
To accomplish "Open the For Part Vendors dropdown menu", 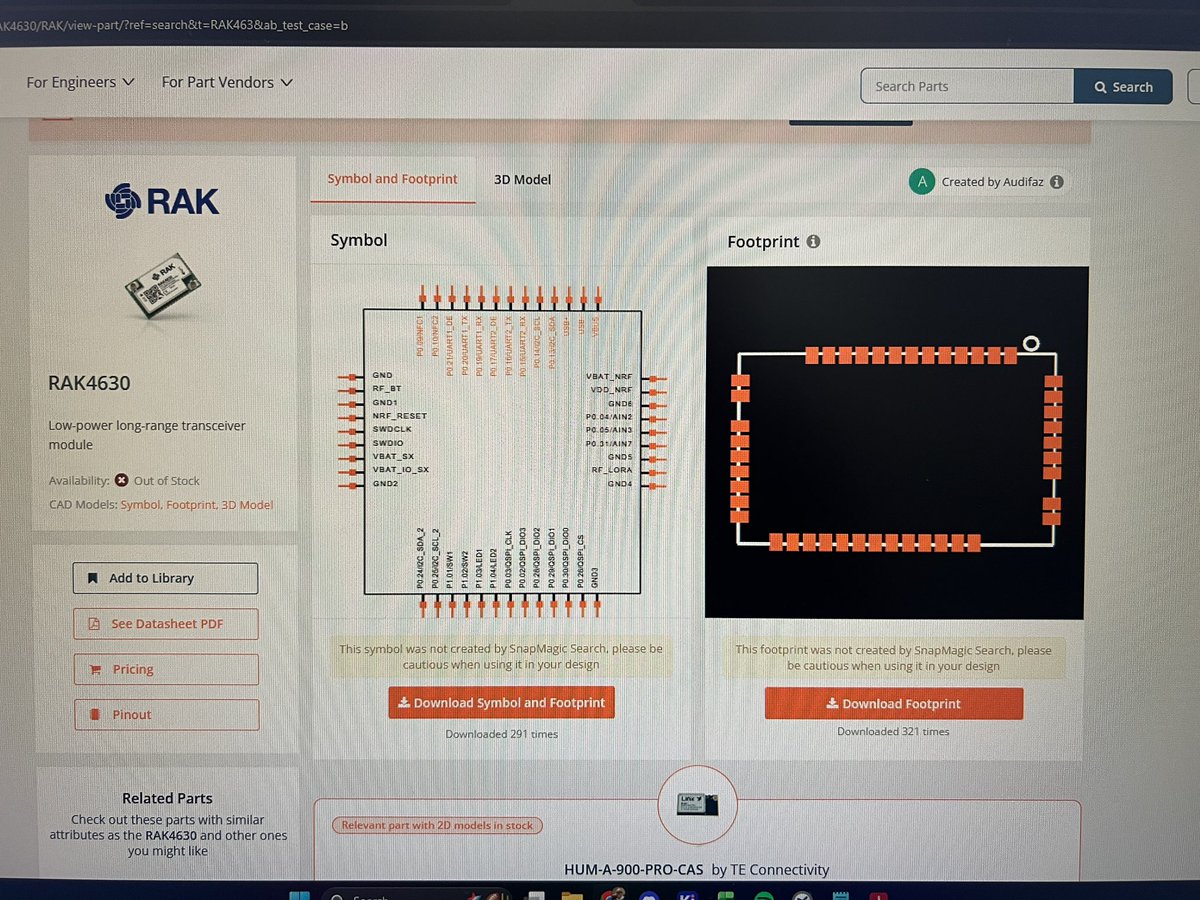I will [227, 82].
